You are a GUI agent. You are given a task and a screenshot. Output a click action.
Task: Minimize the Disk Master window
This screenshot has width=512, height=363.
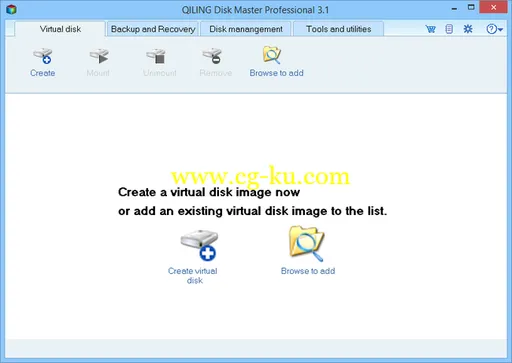tap(454, 8)
